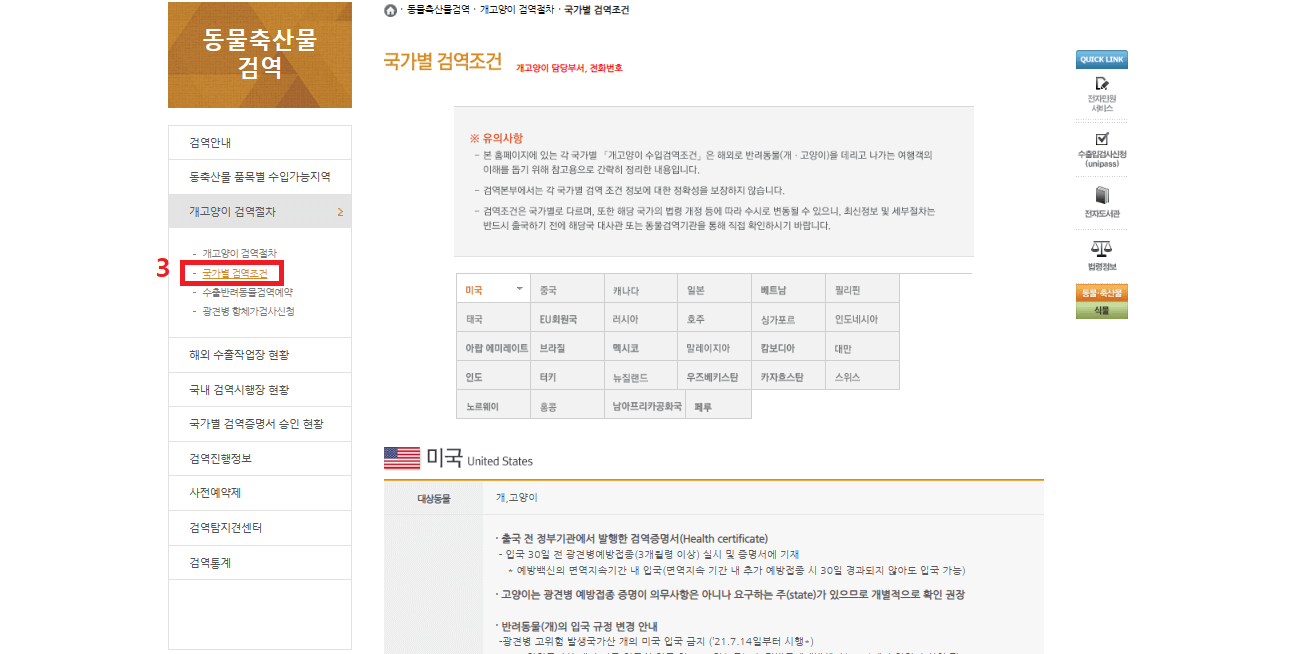Click the United States flag image
This screenshot has height=654, width=1291.
point(402,459)
